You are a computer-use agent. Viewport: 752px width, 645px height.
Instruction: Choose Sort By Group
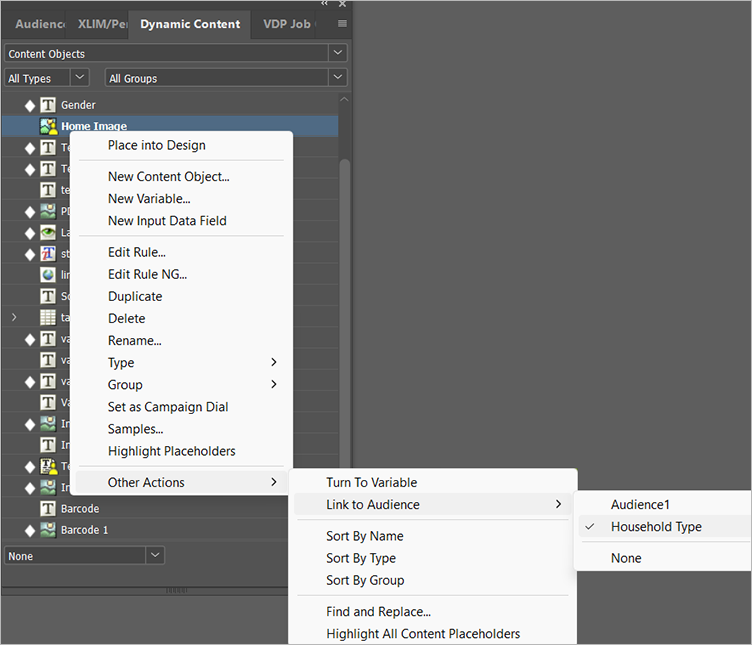tap(365, 580)
